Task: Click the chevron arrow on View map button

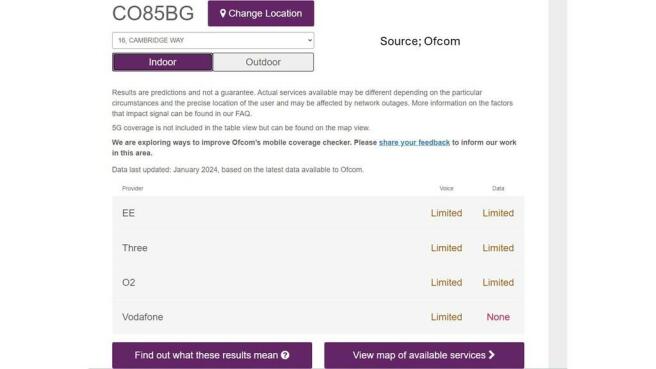Action: [x=492, y=355]
